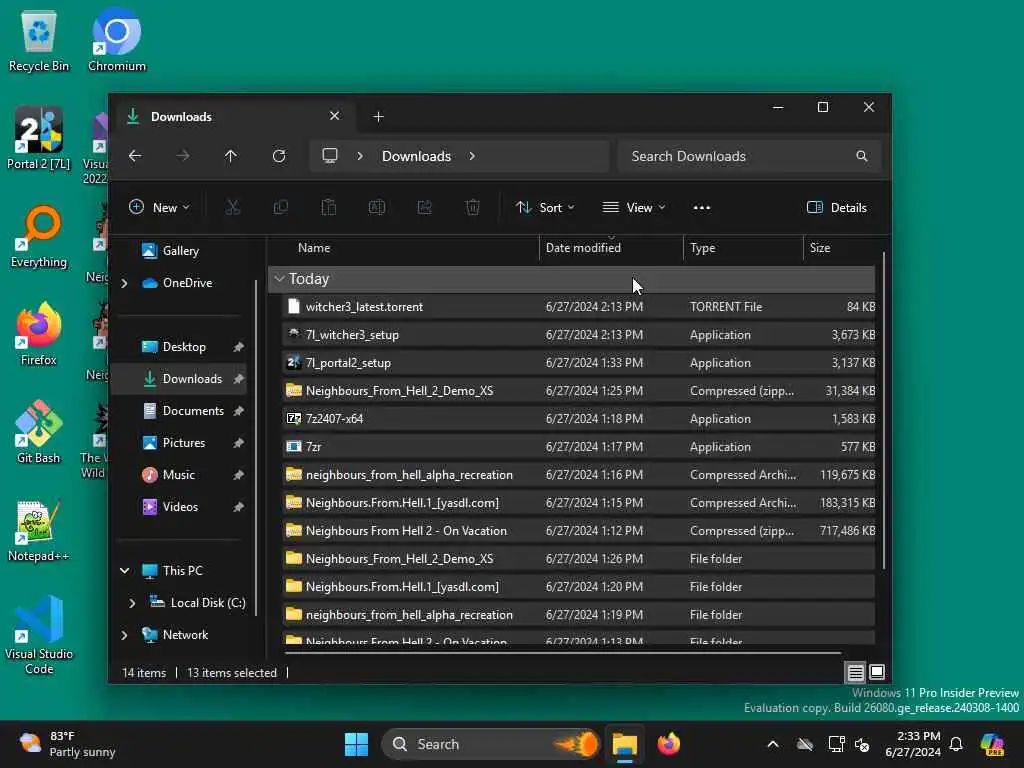The height and width of the screenshot is (768, 1024).
Task: Open Git Bash desktop shortcut
Action: click(x=39, y=432)
